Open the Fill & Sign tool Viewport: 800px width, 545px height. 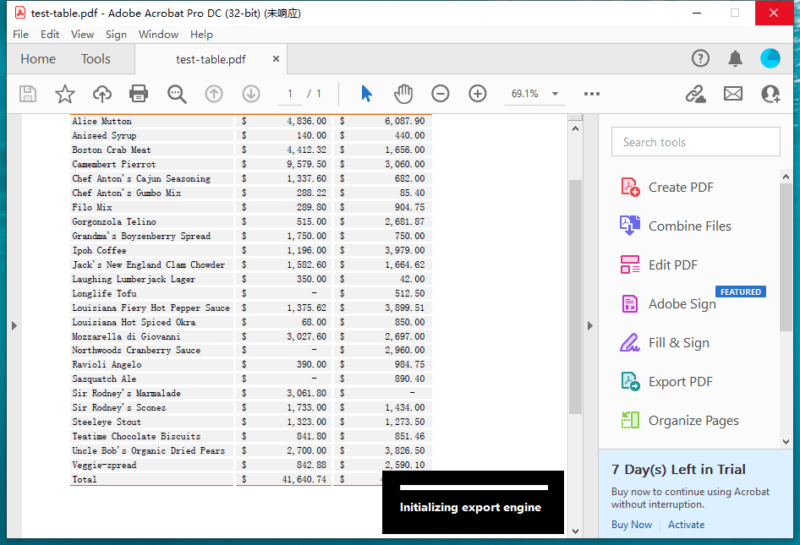[x=665, y=343]
